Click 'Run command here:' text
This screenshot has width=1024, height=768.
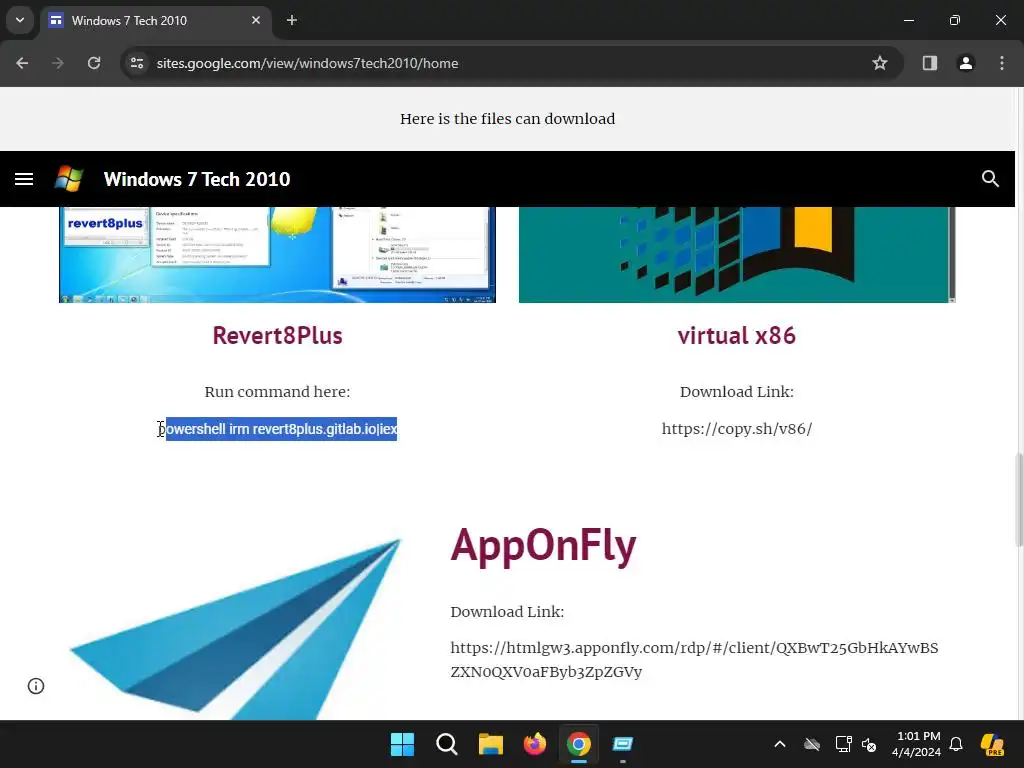click(x=278, y=392)
